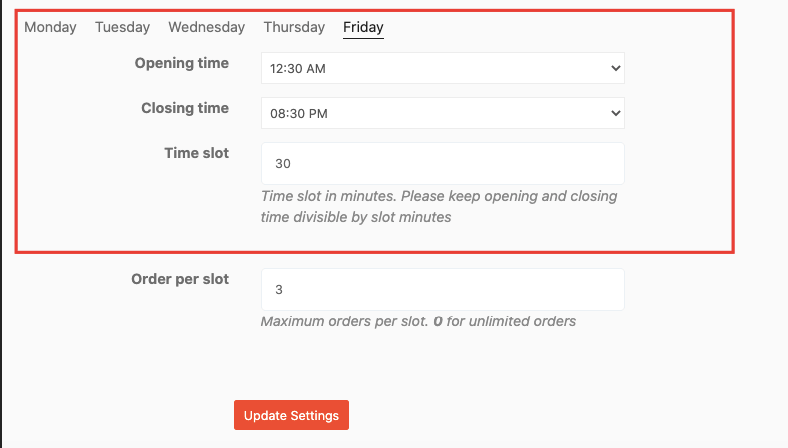Image resolution: width=788 pixels, height=448 pixels.
Task: Focus the Time slot input showing 30
Action: click(443, 163)
